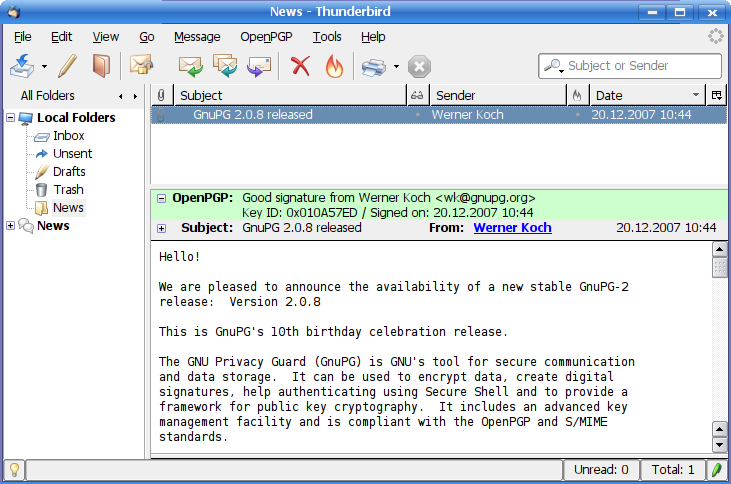This screenshot has height=484, width=731.
Task: Click the Get Mail toolbar icon
Action: (x=22, y=66)
